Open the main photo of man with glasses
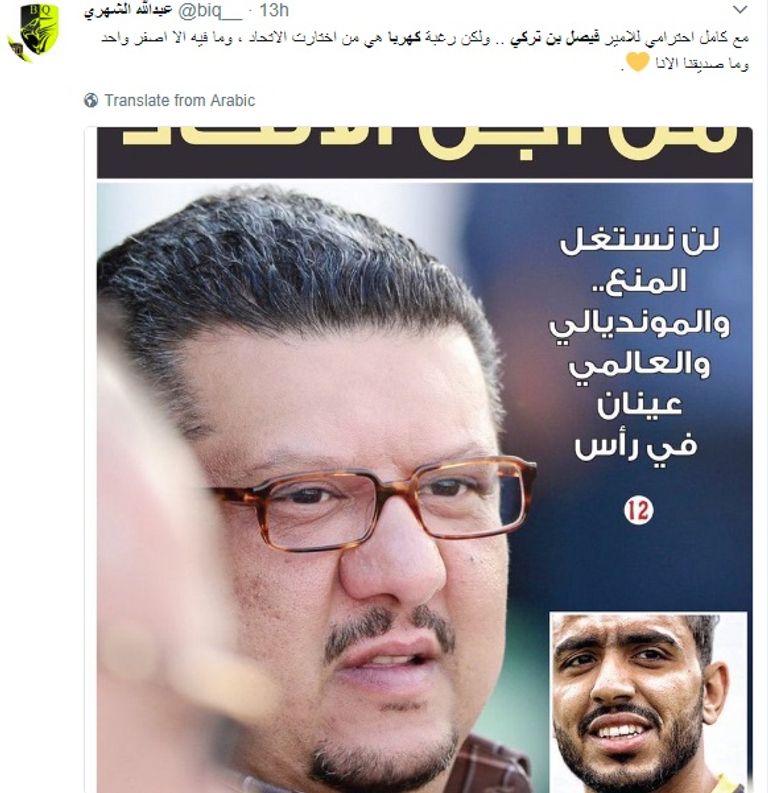 click(x=324, y=488)
